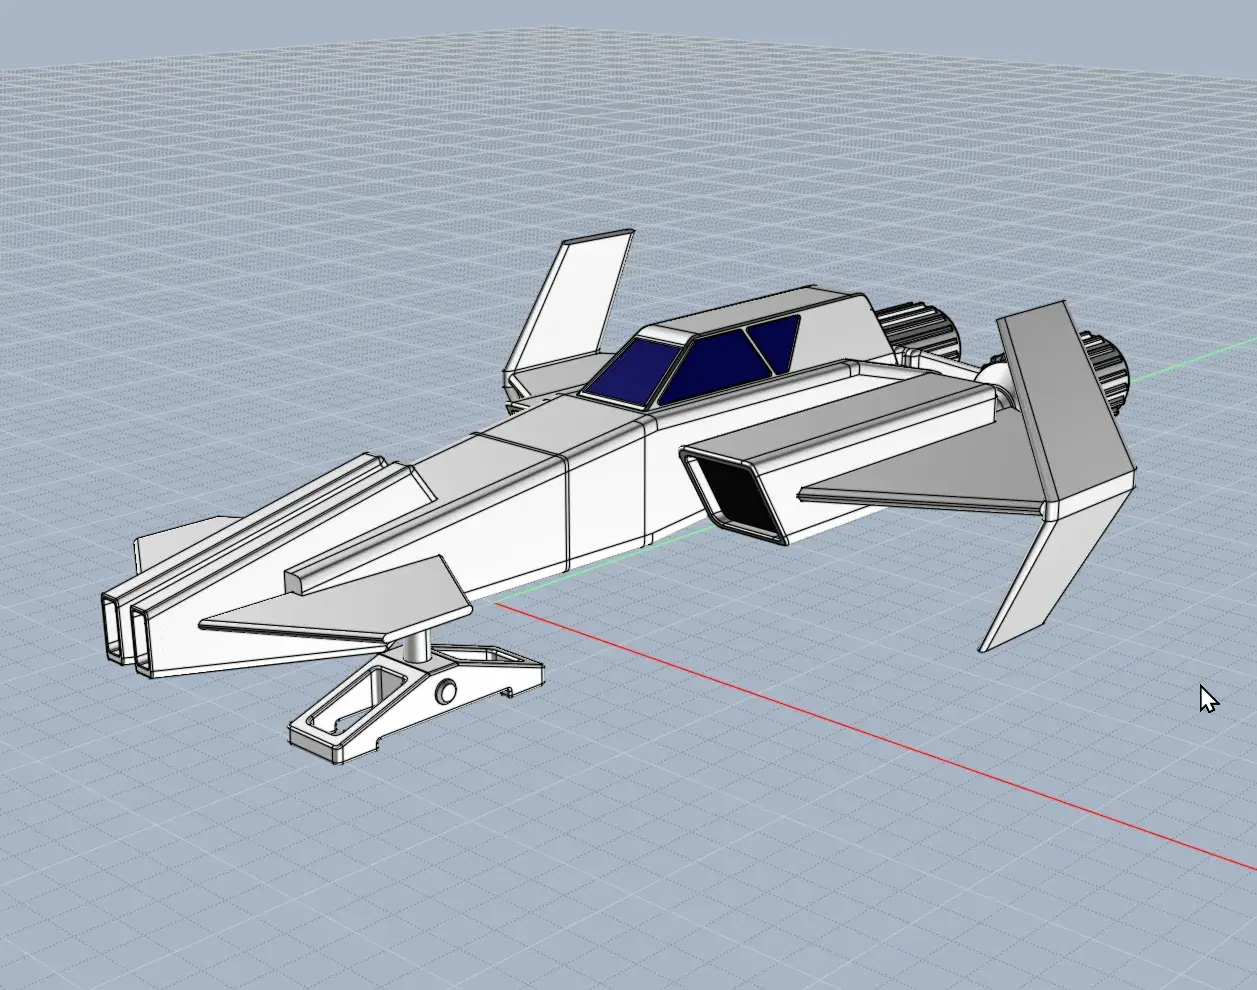This screenshot has width=1257, height=990.
Task: Select the small rear triangular cockpit window
Action: [x=776, y=340]
